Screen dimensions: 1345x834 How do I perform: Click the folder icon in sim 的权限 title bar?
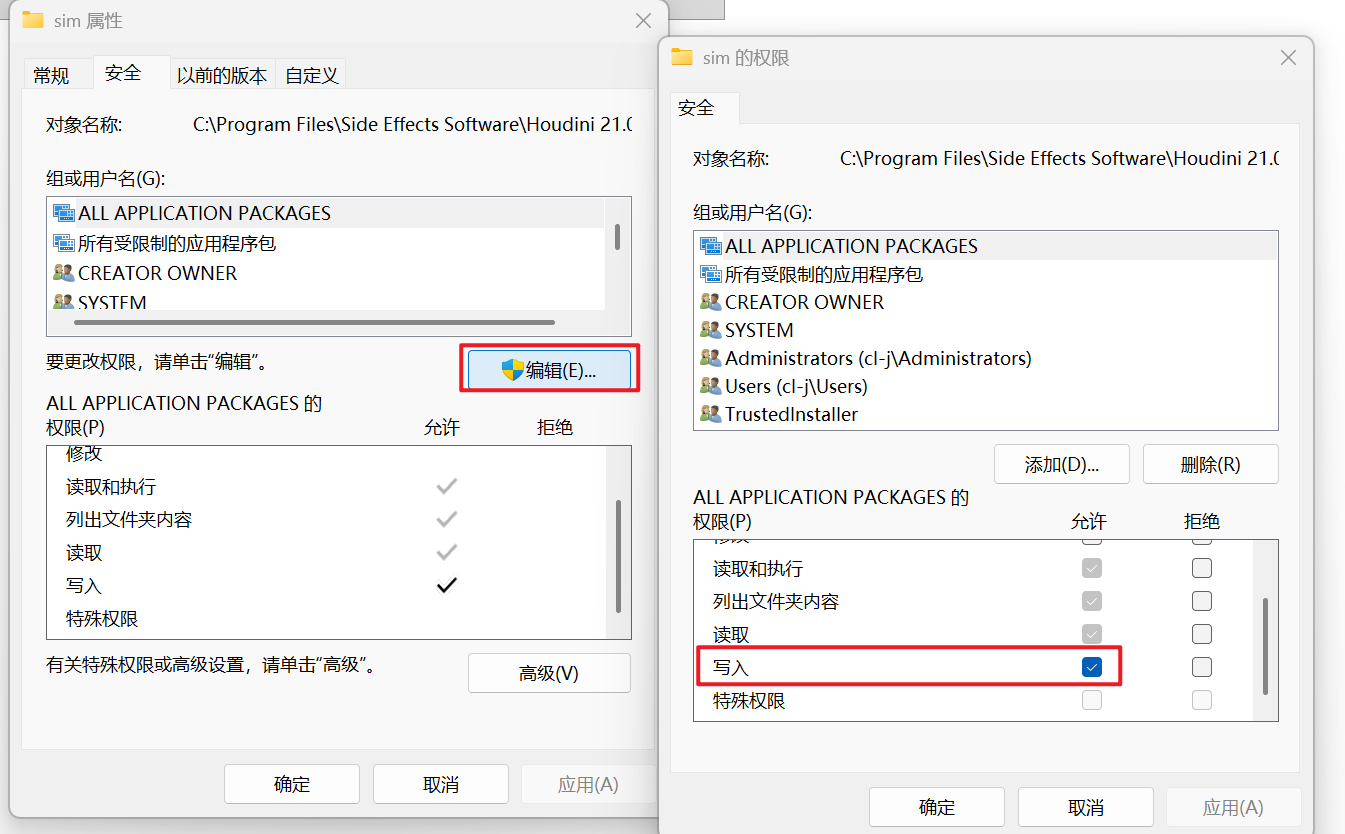click(682, 57)
